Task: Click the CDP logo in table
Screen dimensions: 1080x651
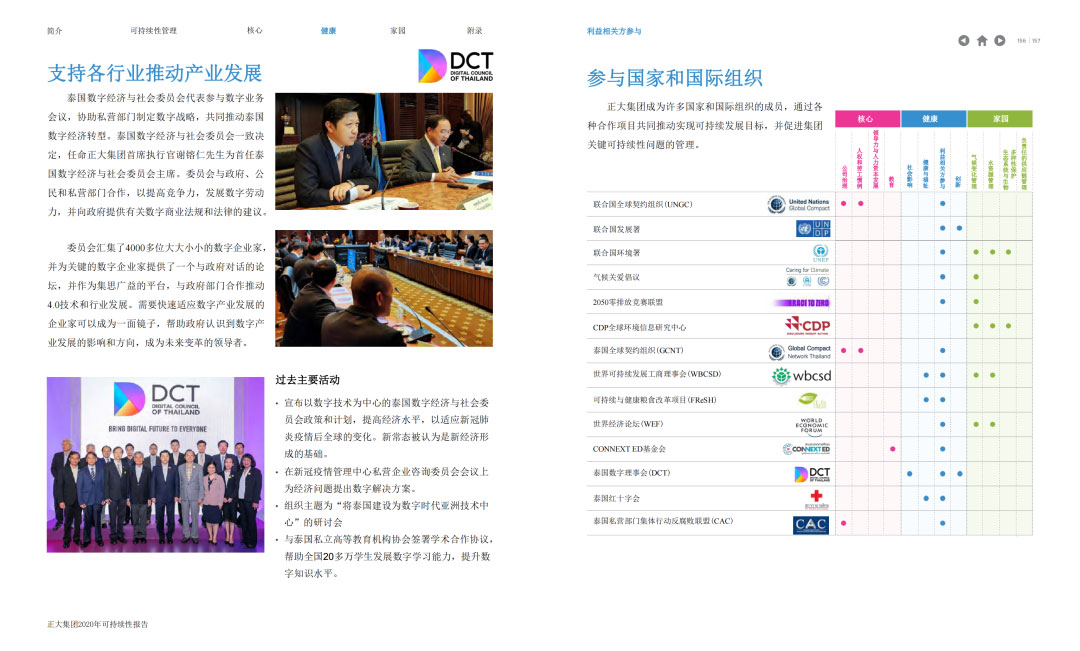Action: point(807,326)
